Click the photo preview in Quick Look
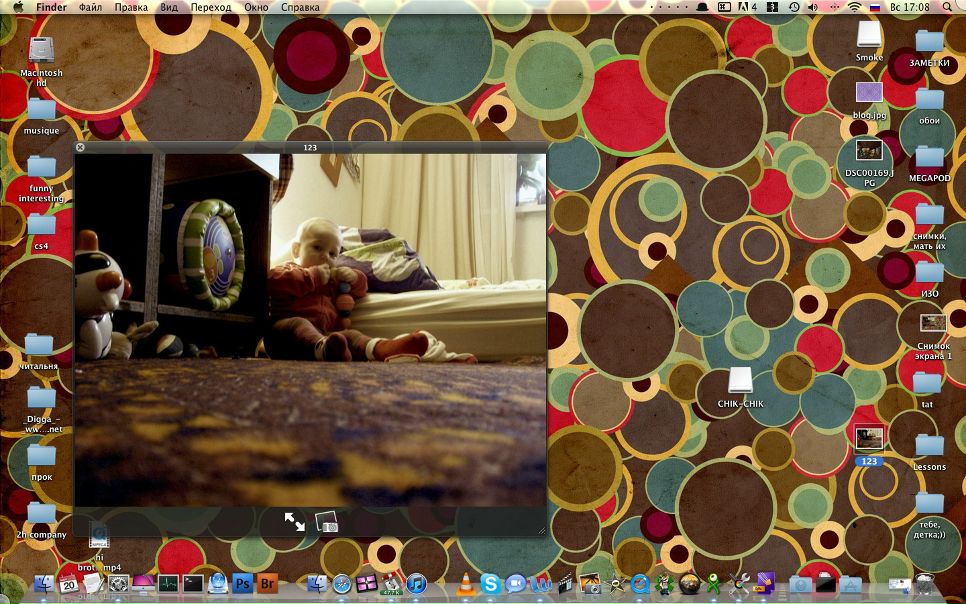Viewport: 966px width, 604px height. point(310,328)
